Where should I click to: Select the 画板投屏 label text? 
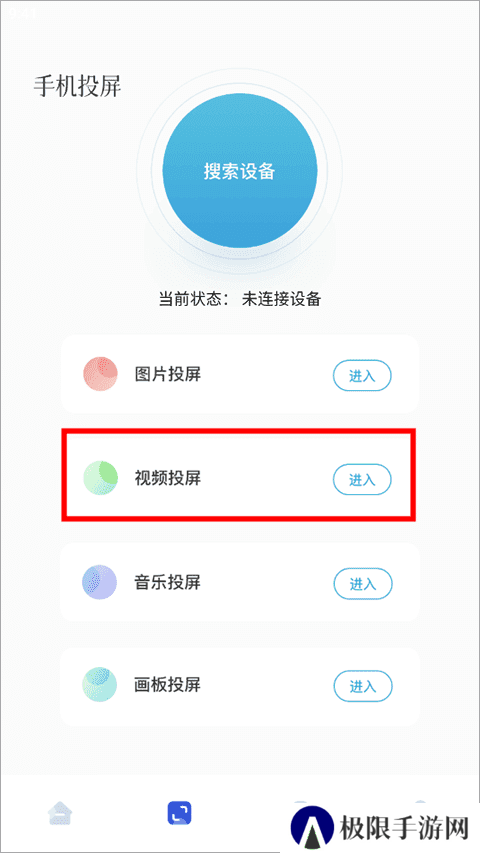(168, 684)
